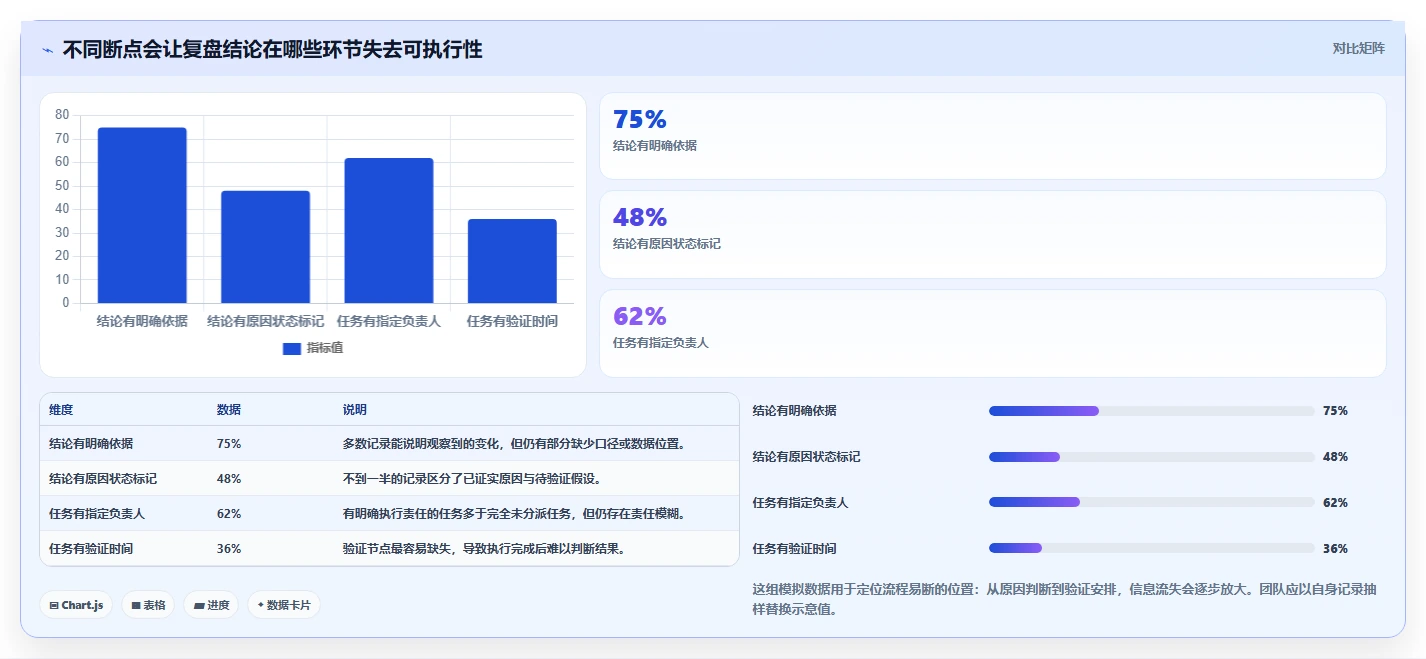Click the 任务有验证时间 progress bar
This screenshot has width=1426, height=659.
pos(1151,548)
